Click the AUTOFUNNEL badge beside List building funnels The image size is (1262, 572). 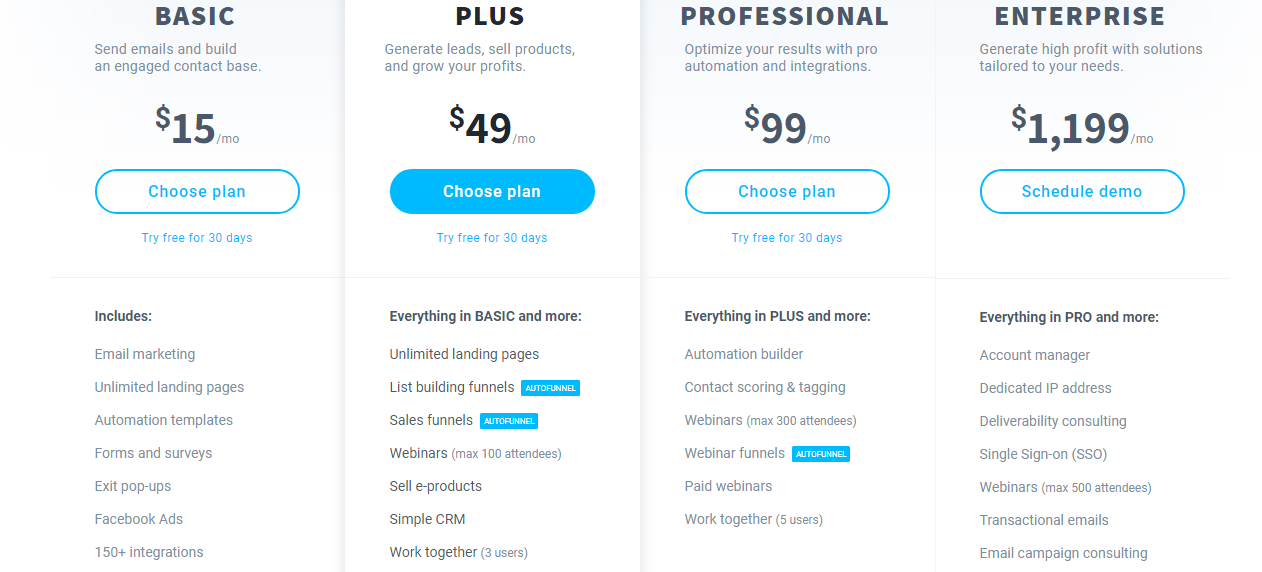point(550,388)
